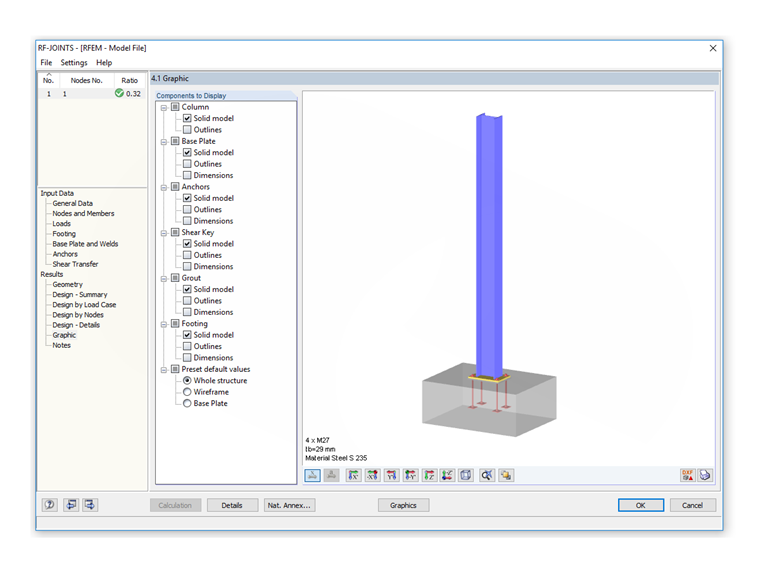Toggle the perspective cube view icon
Viewport: 760px width, 570px height.
[x=466, y=475]
